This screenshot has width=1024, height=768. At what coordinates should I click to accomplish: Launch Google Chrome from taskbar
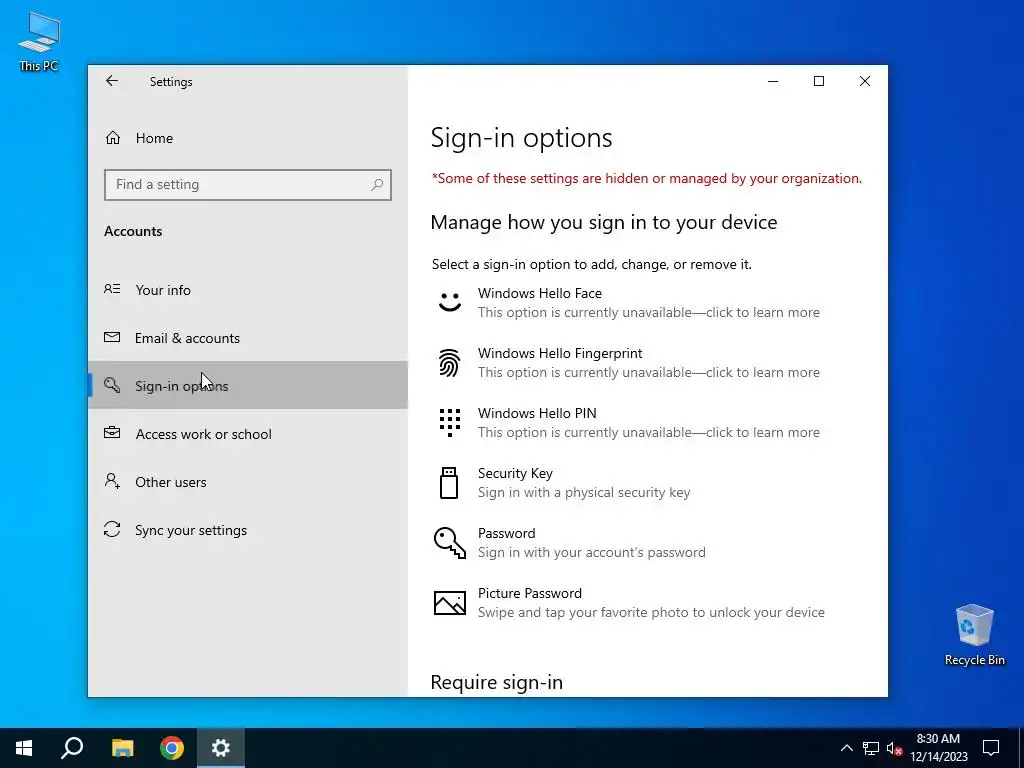coord(172,748)
